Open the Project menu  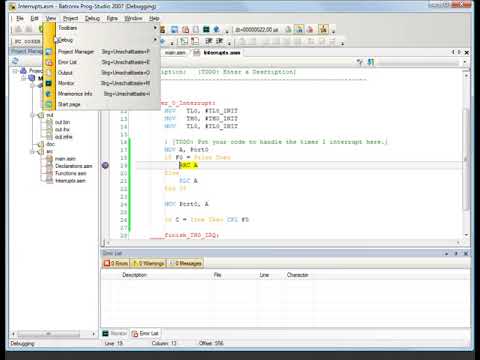pos(70,18)
